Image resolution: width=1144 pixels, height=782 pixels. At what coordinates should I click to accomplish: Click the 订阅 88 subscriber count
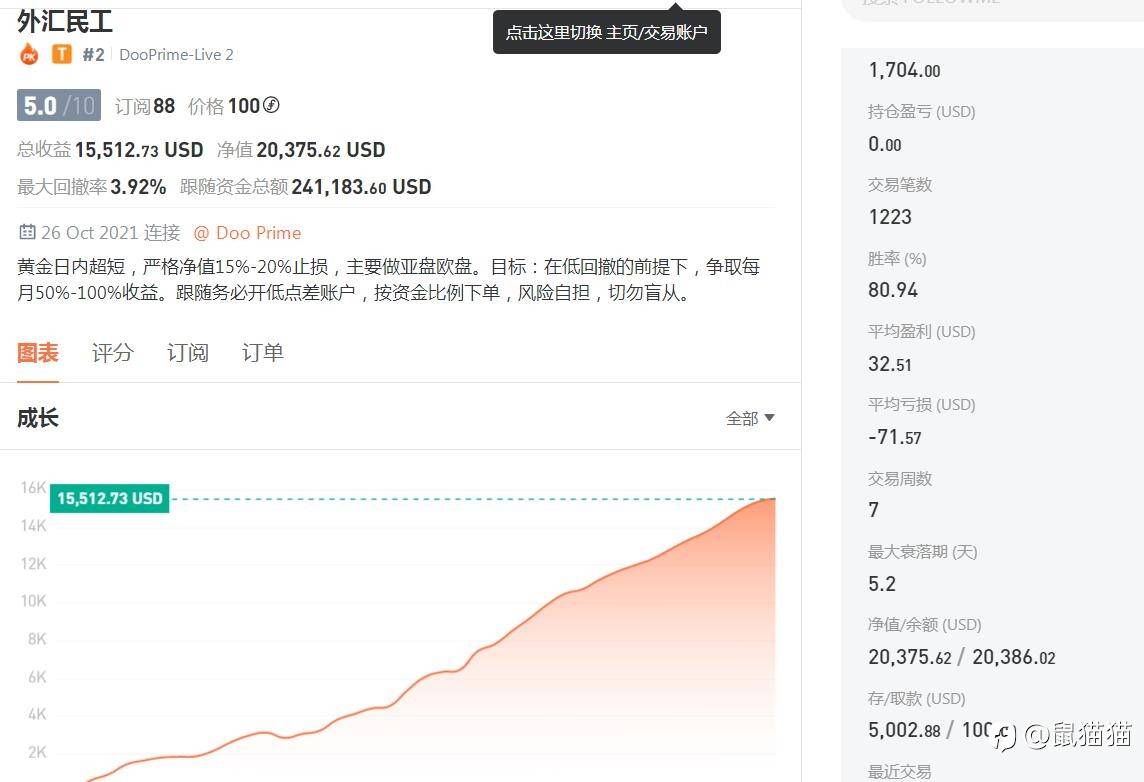pyautogui.click(x=143, y=105)
